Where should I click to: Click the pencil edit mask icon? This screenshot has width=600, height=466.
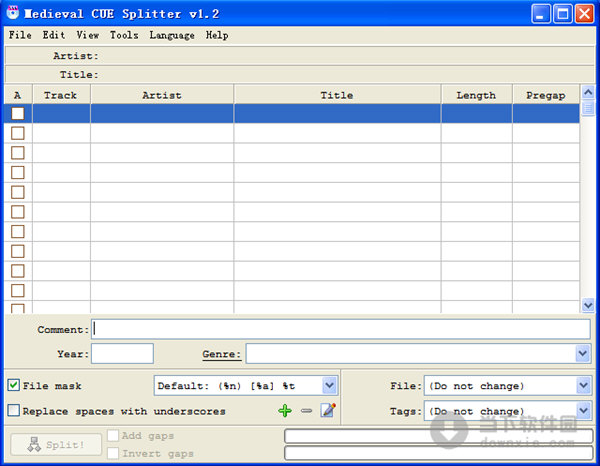tap(328, 410)
